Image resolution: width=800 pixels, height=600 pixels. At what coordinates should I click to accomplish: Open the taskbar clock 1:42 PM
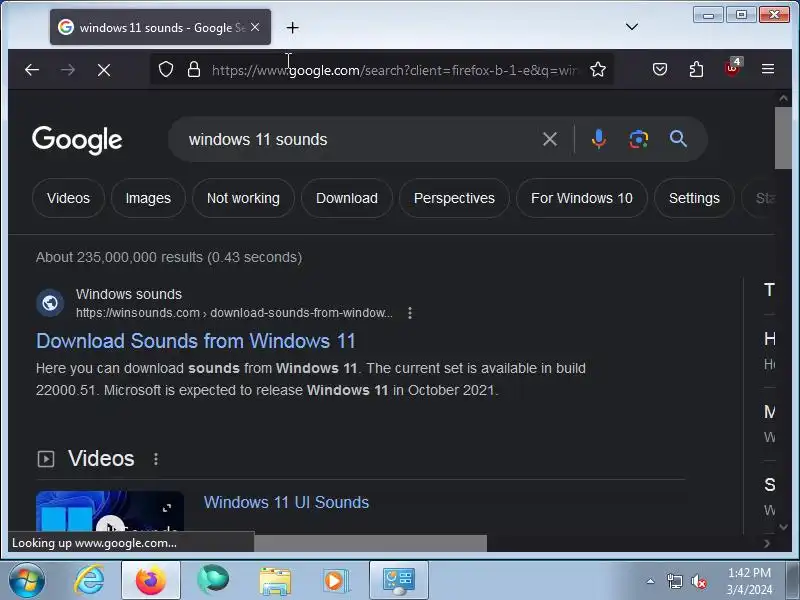click(x=749, y=581)
